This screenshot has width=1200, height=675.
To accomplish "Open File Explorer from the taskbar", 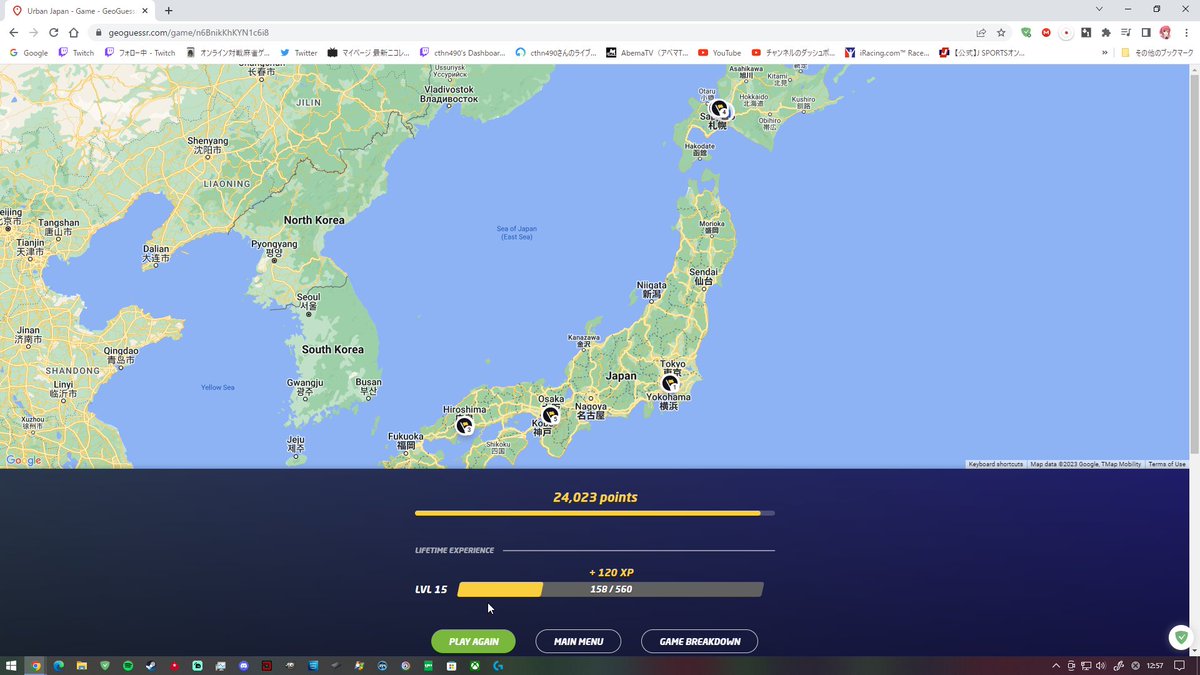I will pyautogui.click(x=82, y=665).
